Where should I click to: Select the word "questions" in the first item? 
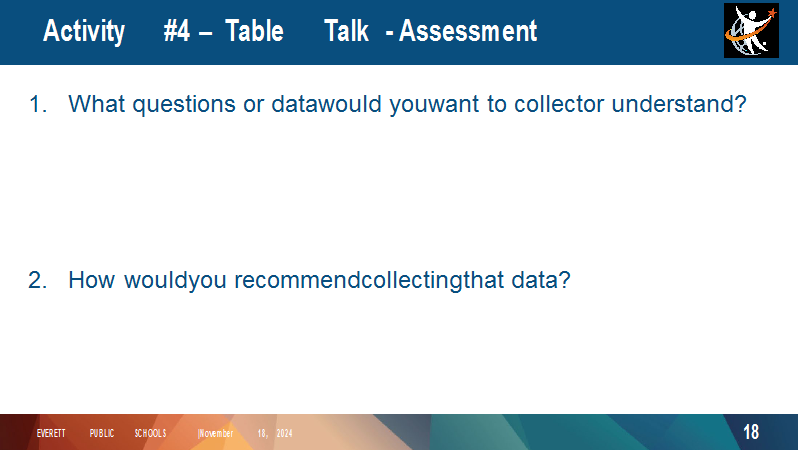(x=184, y=105)
